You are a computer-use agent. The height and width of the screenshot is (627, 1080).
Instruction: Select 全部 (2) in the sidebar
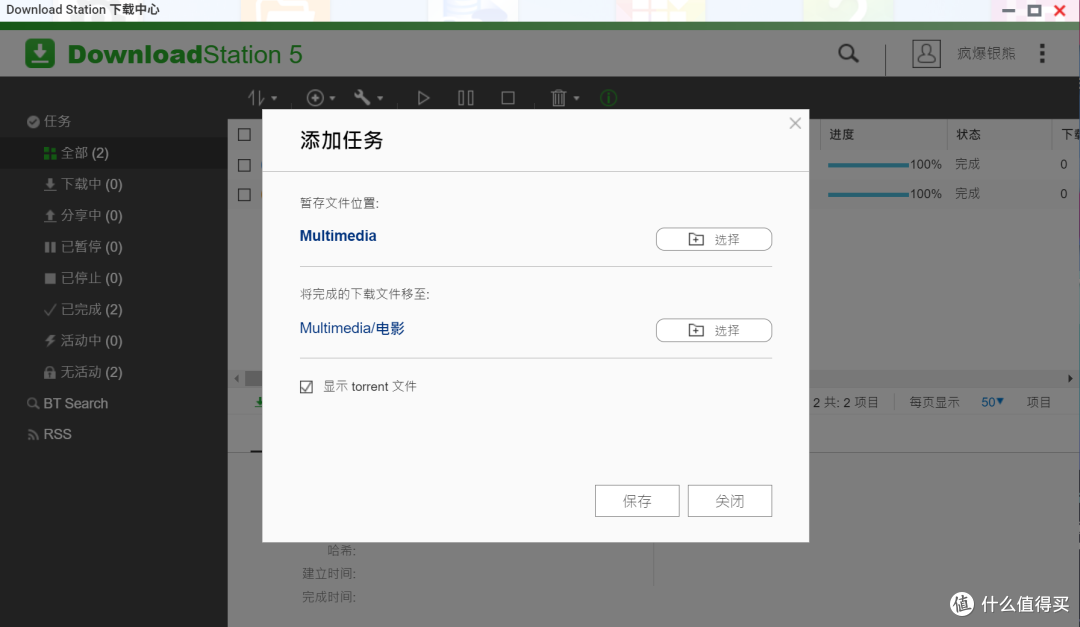coord(114,153)
